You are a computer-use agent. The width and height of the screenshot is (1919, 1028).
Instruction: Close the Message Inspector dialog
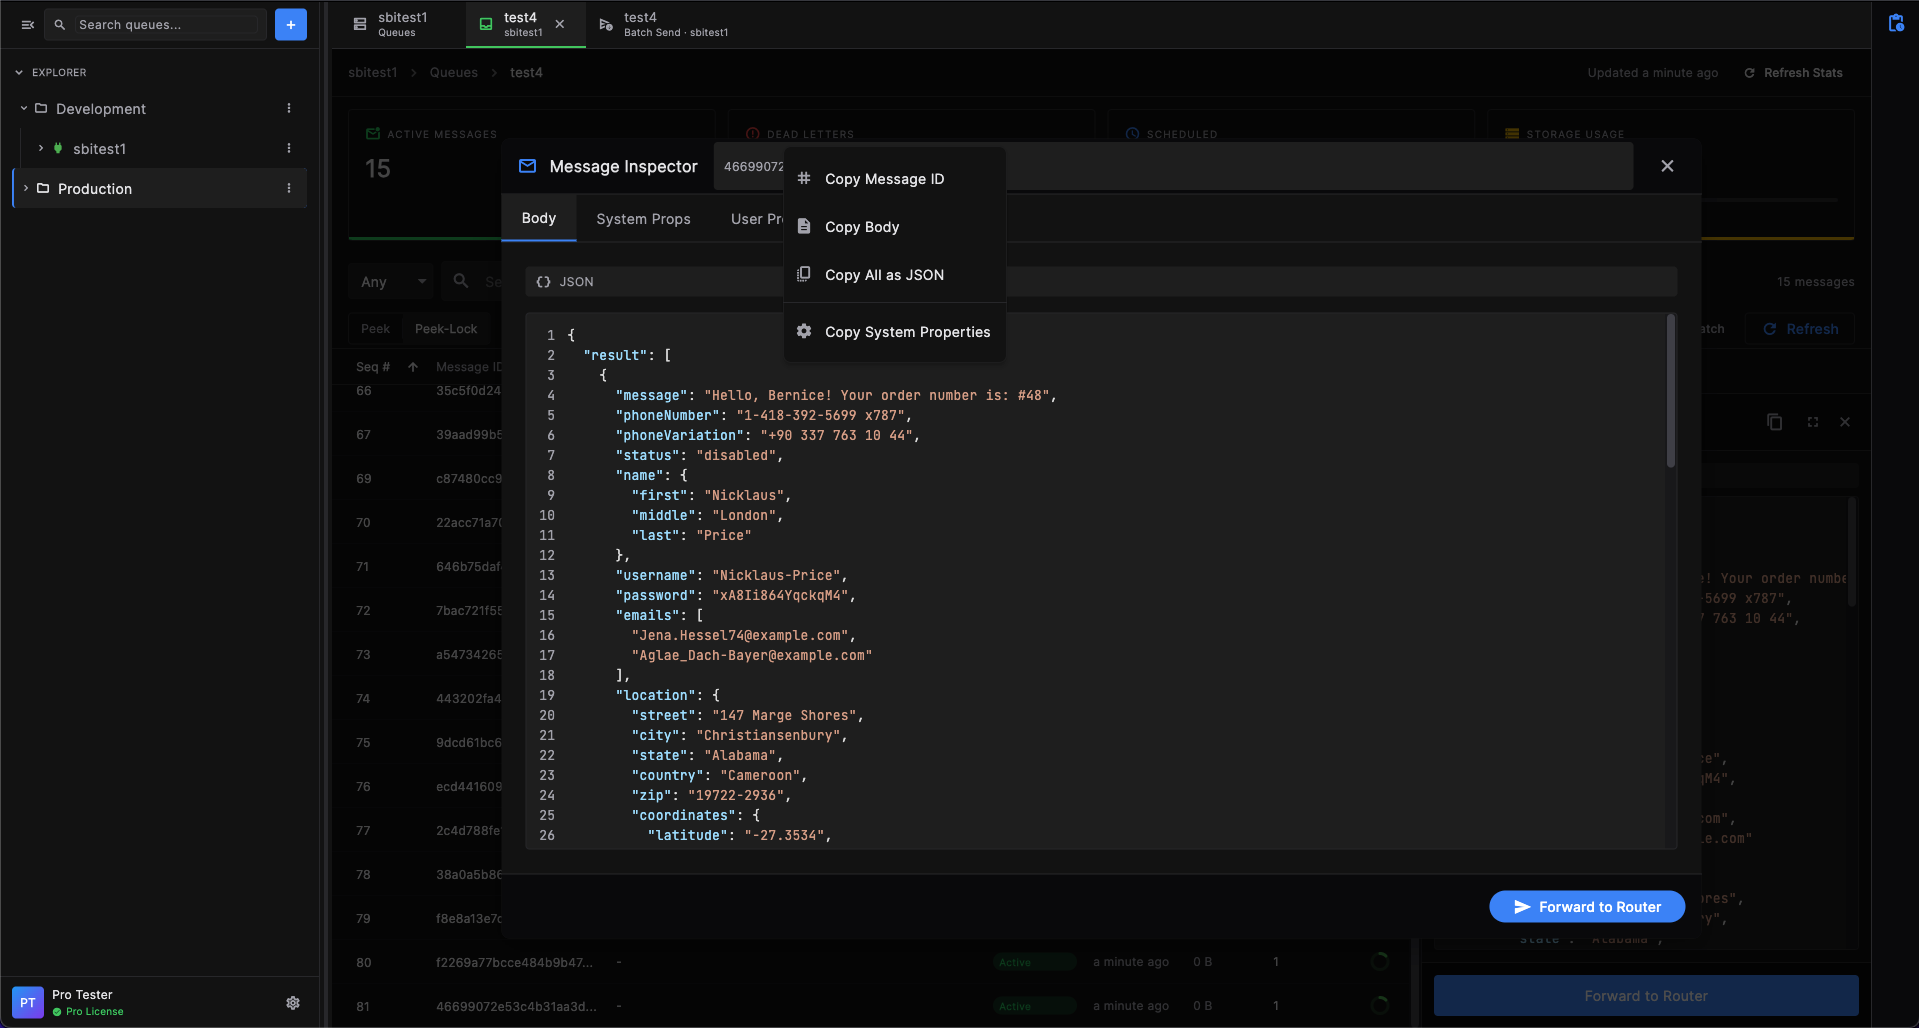pyautogui.click(x=1666, y=166)
